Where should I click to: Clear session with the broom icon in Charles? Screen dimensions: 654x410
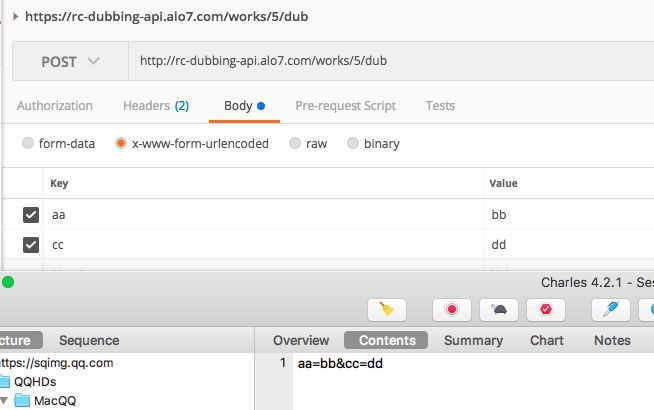[x=387, y=310]
